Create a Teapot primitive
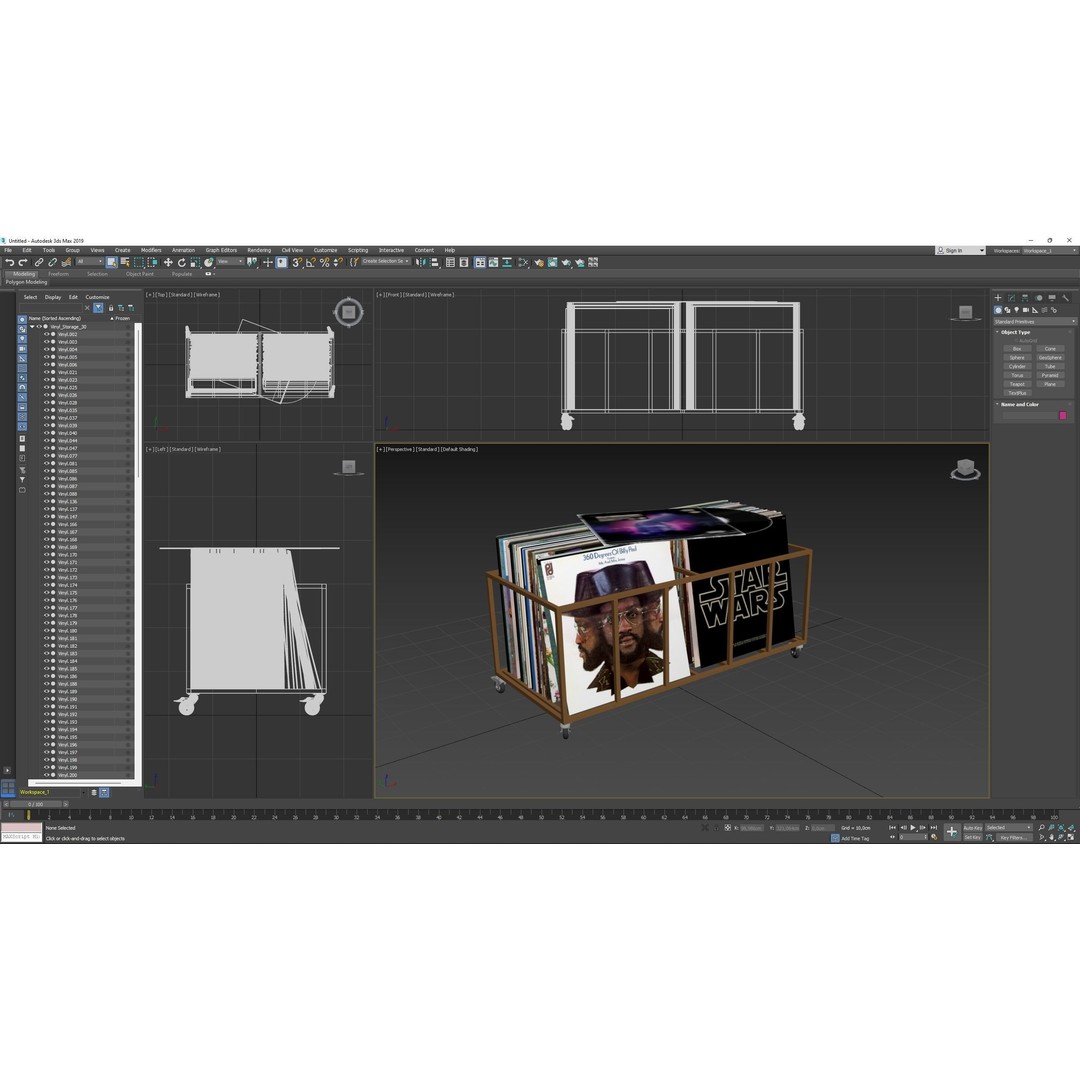The image size is (1080, 1080). [x=1017, y=384]
